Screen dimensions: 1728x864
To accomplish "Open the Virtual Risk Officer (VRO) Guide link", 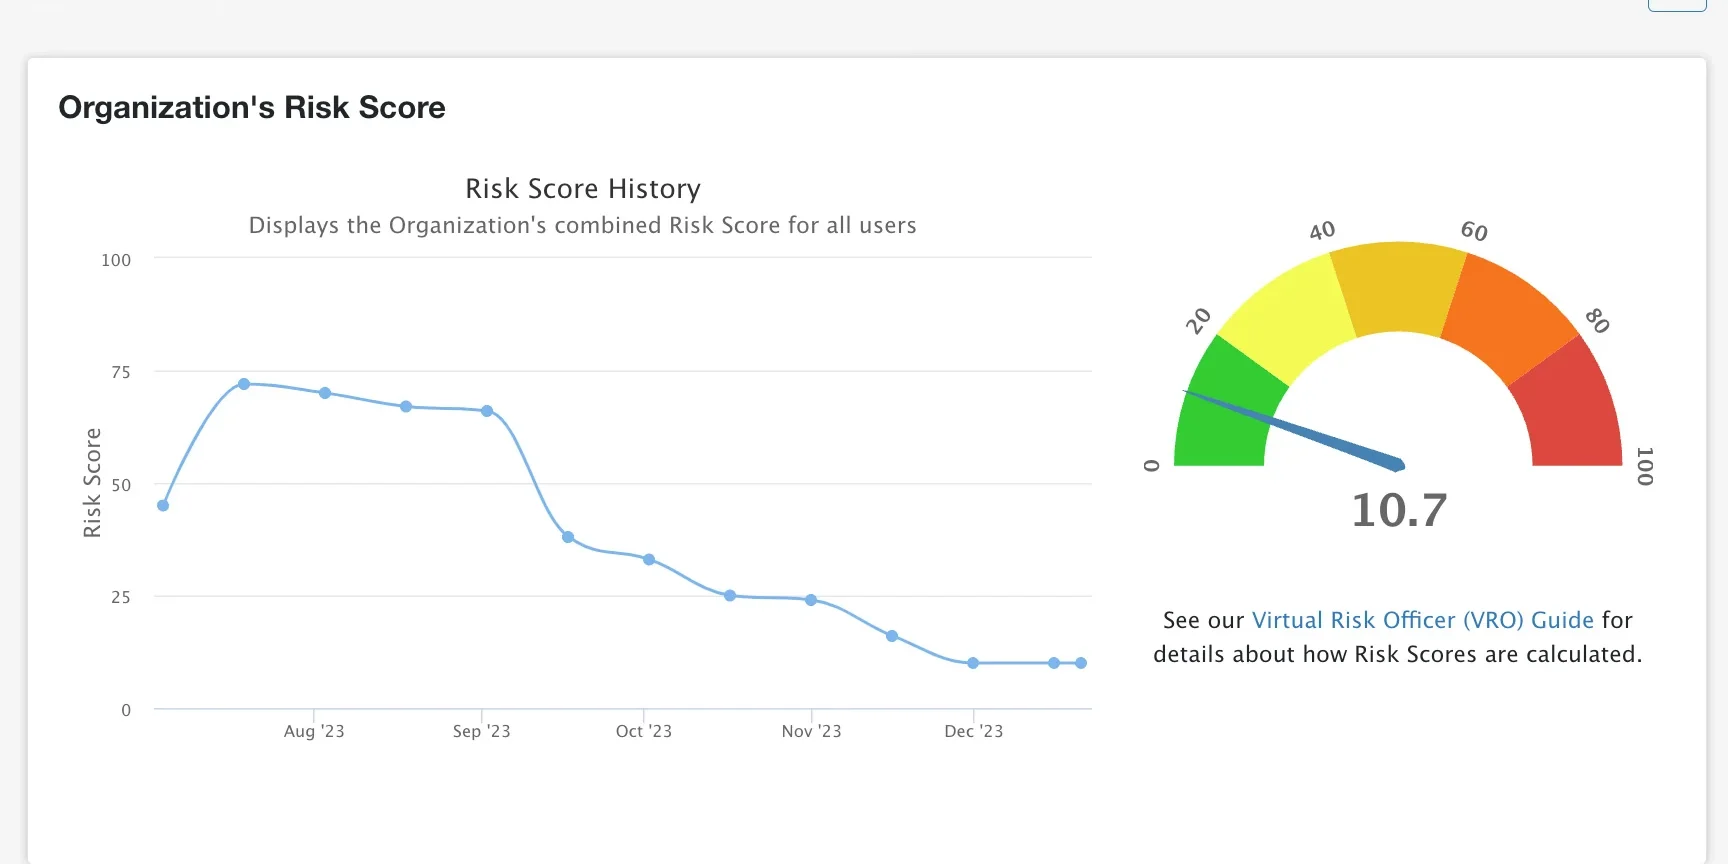I will (x=1422, y=620).
